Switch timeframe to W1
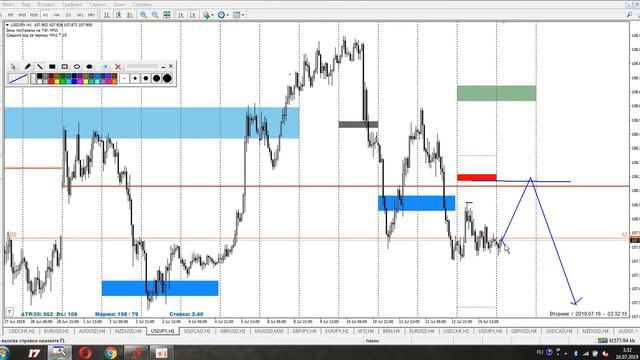The width and height of the screenshot is (640, 360). pyautogui.click(x=80, y=15)
